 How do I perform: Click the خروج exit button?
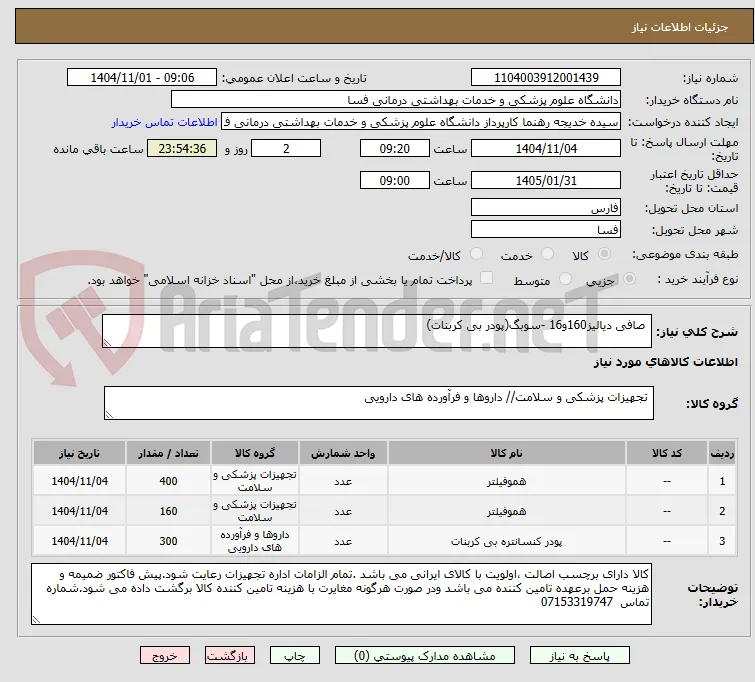tap(165, 656)
